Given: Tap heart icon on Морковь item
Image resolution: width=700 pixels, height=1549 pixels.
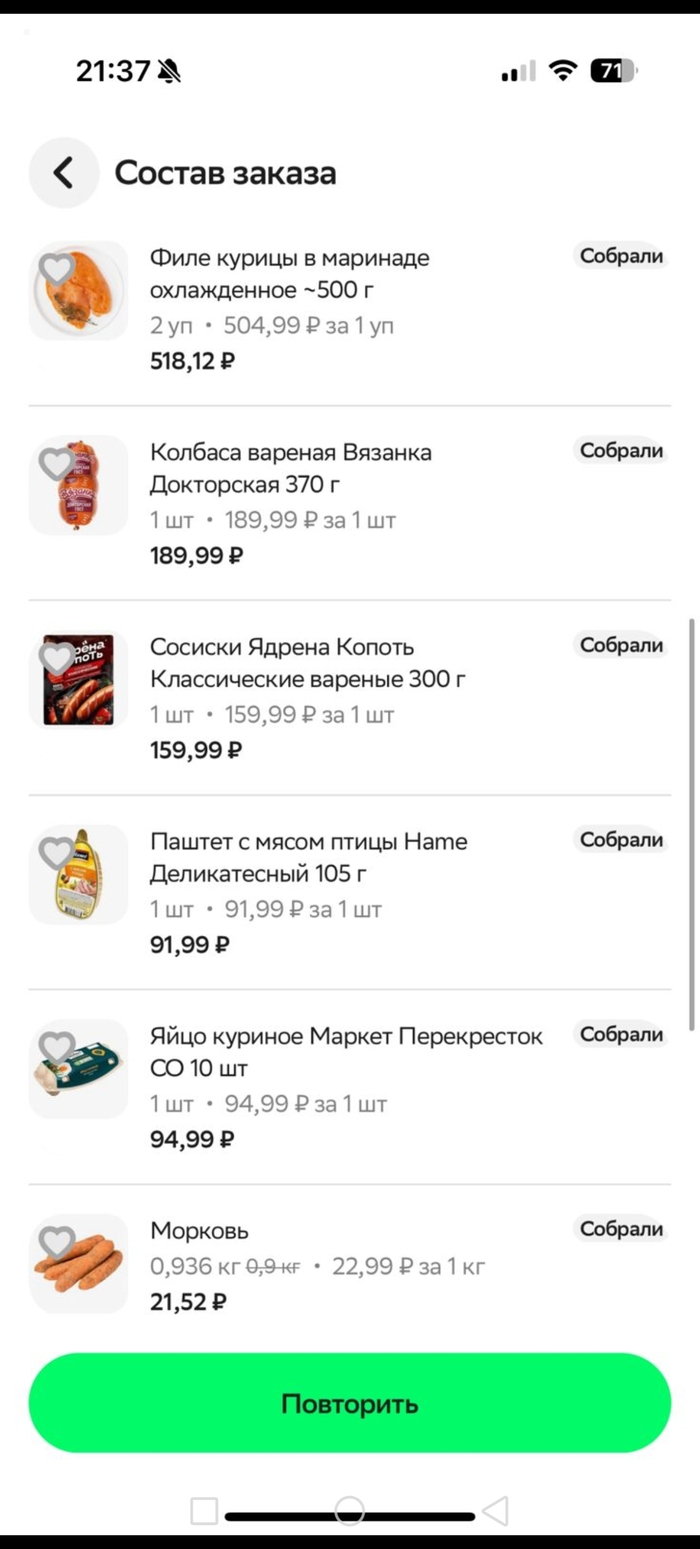Looking at the screenshot, I should 56,1242.
